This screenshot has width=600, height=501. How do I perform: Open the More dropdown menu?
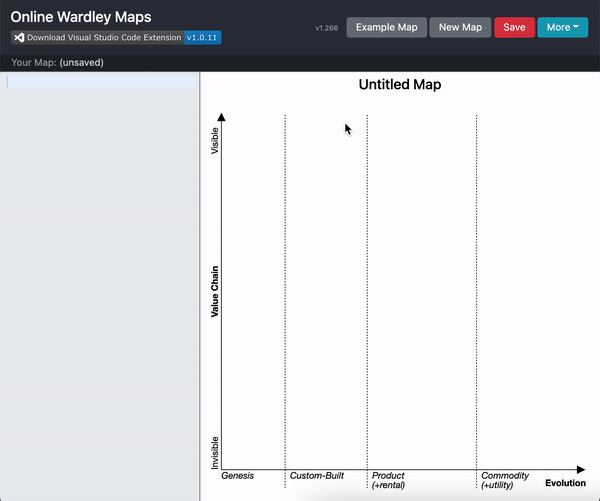pos(562,27)
